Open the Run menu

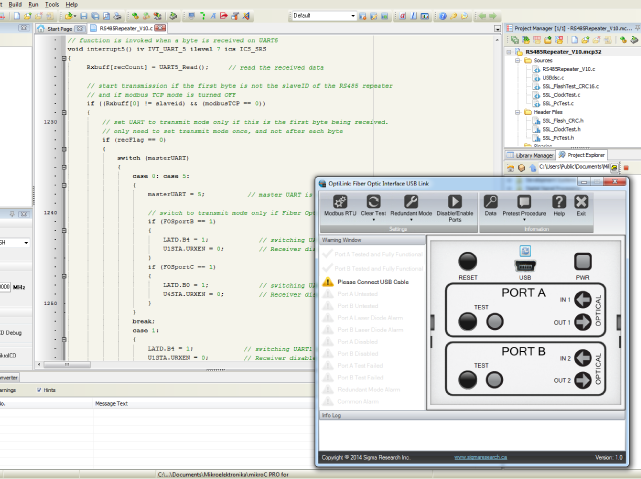[x=33, y=4]
